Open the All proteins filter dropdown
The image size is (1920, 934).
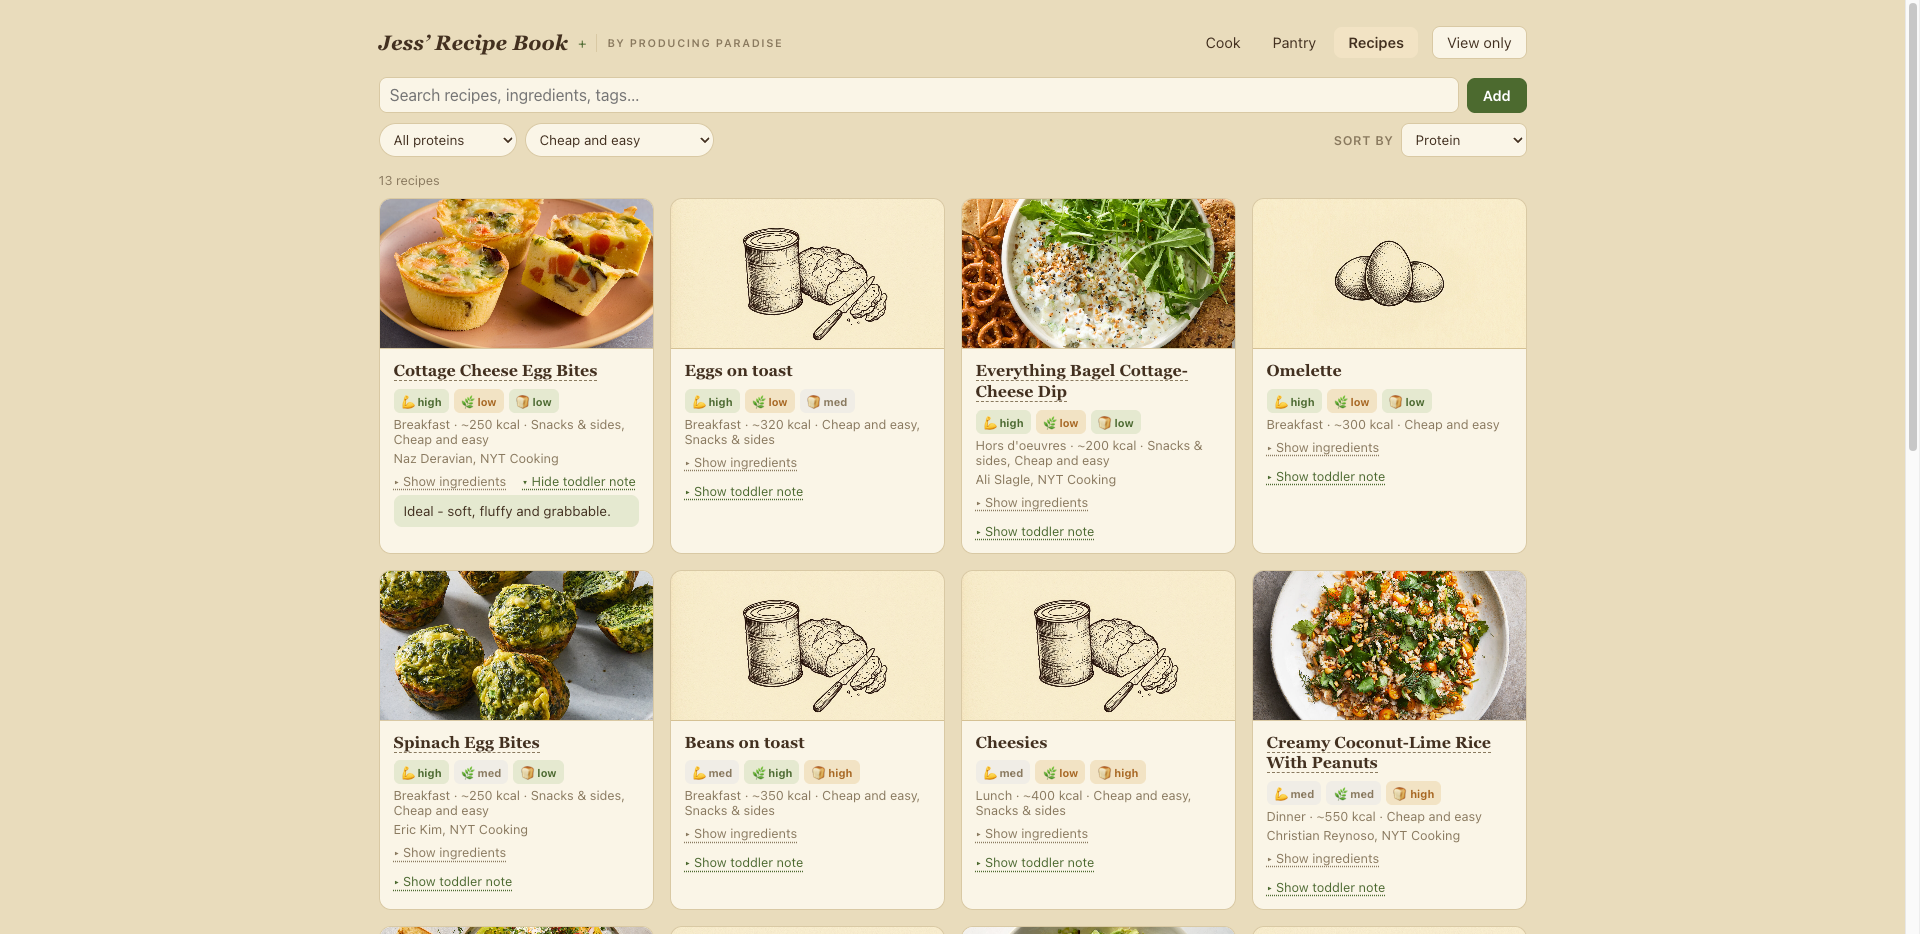pyautogui.click(x=447, y=140)
